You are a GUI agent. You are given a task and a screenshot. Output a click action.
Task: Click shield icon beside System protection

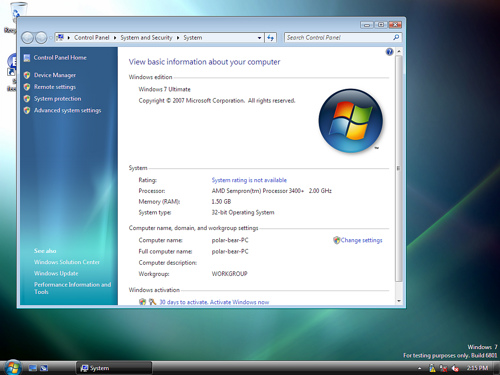click(27, 99)
